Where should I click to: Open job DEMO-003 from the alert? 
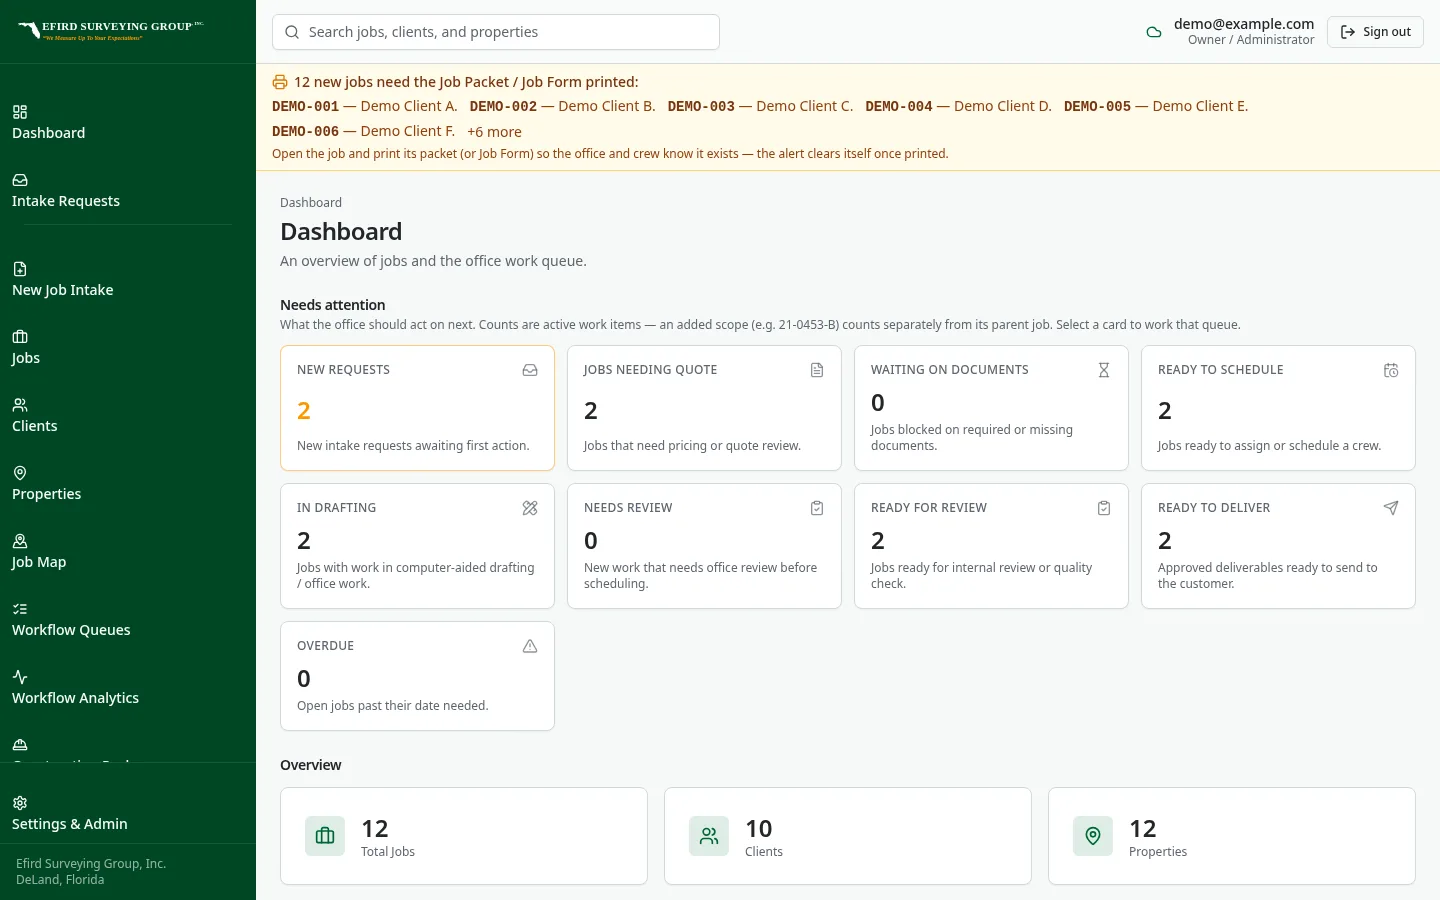pos(760,106)
